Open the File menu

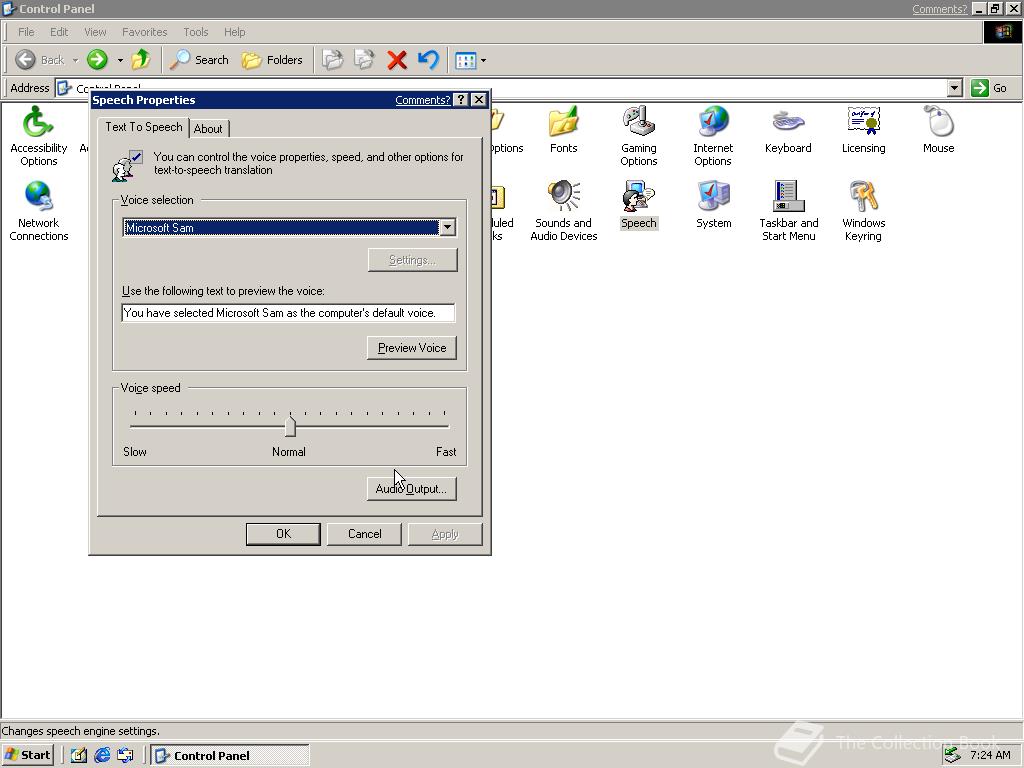pos(26,32)
